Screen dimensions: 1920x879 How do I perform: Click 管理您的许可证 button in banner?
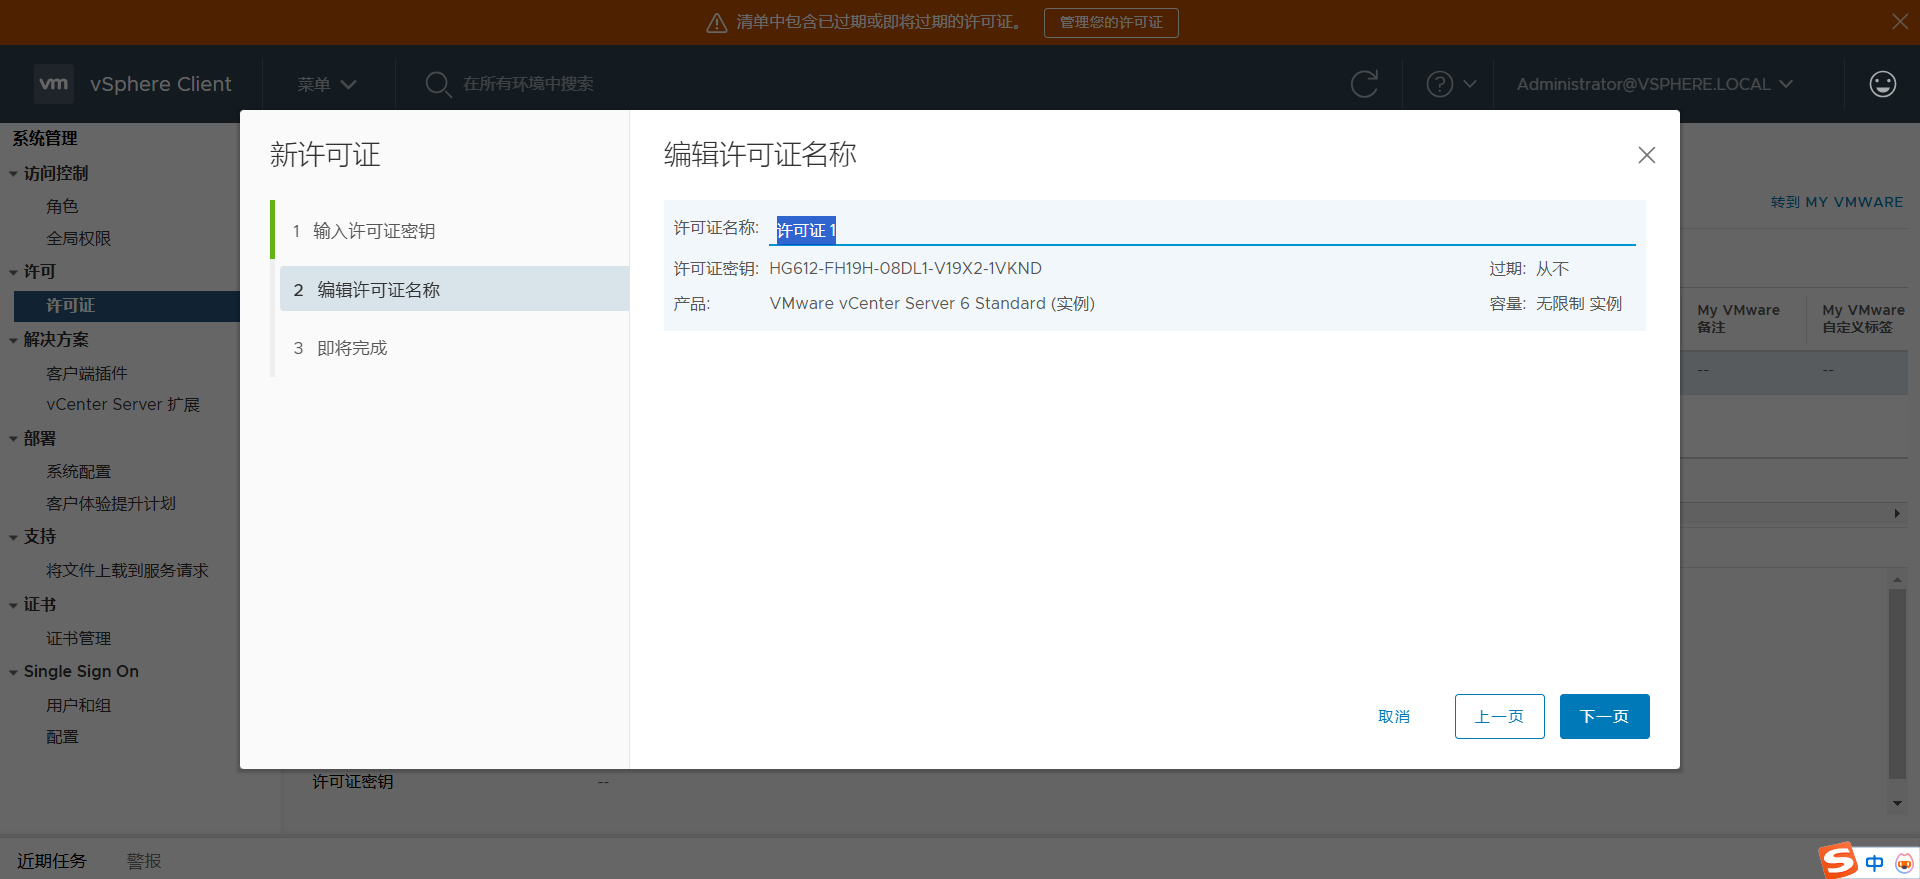pos(1111,22)
